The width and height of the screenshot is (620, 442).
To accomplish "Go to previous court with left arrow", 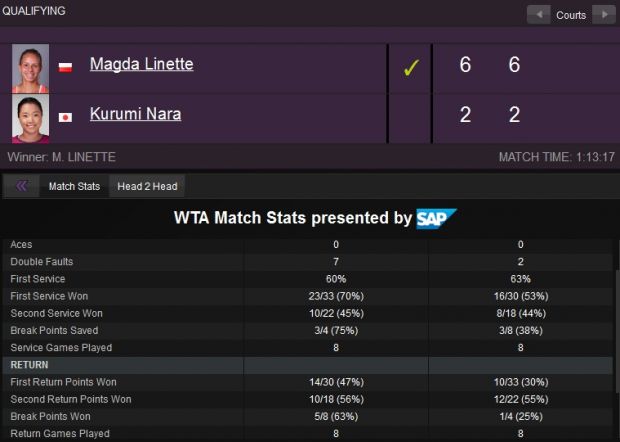I will 539,15.
